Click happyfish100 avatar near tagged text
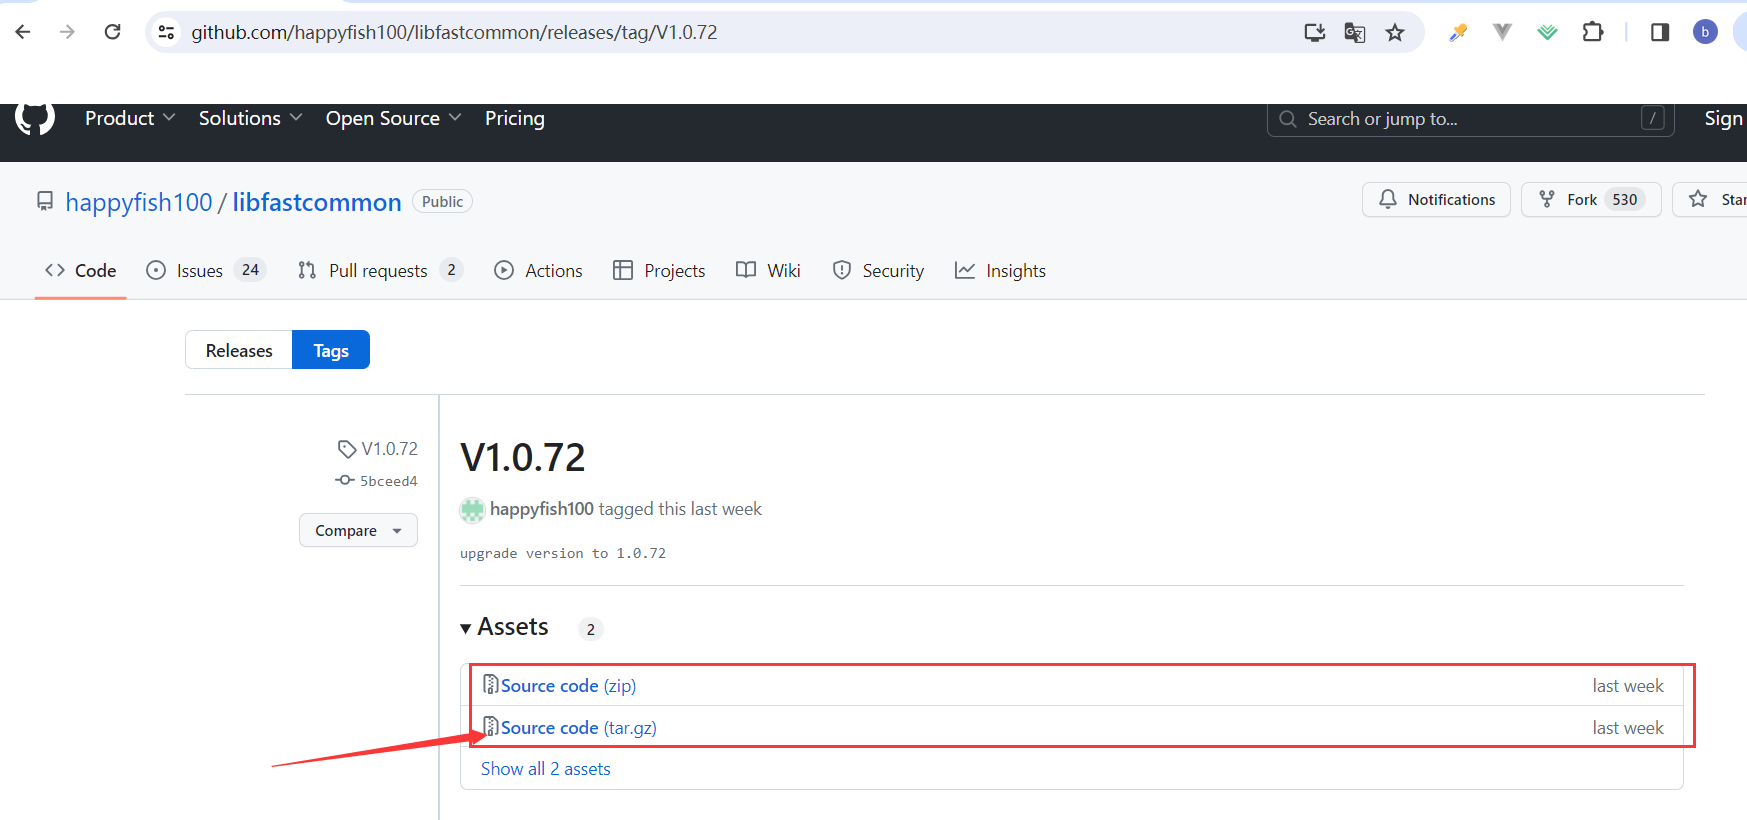1747x820 pixels. coord(472,510)
